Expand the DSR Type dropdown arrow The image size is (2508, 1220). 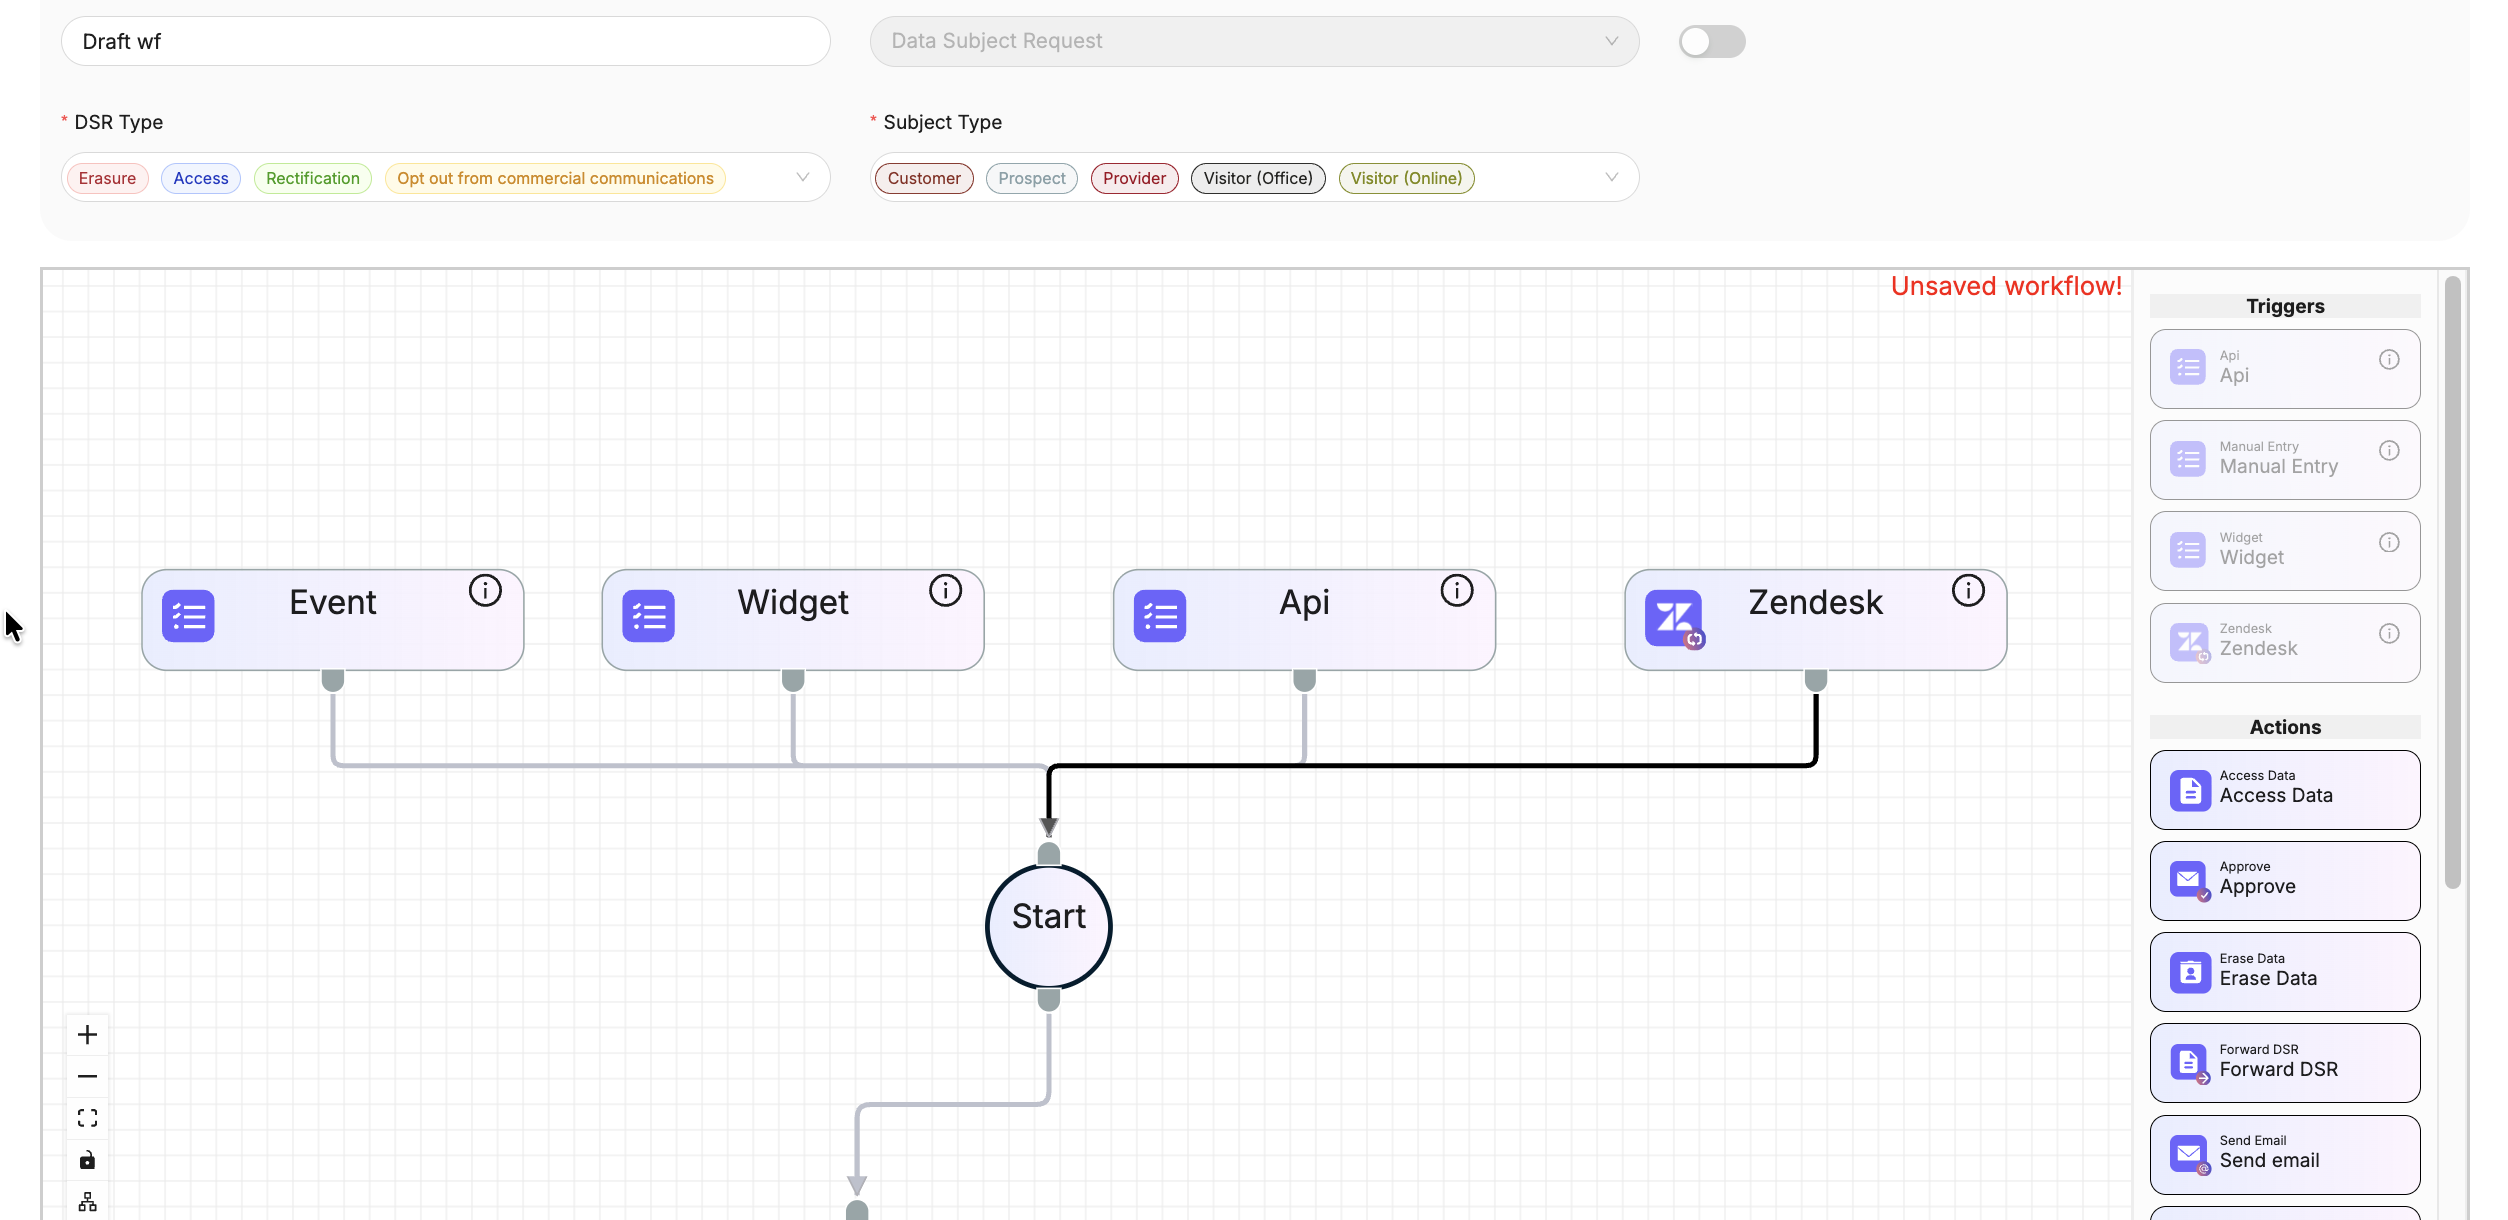[x=802, y=177]
